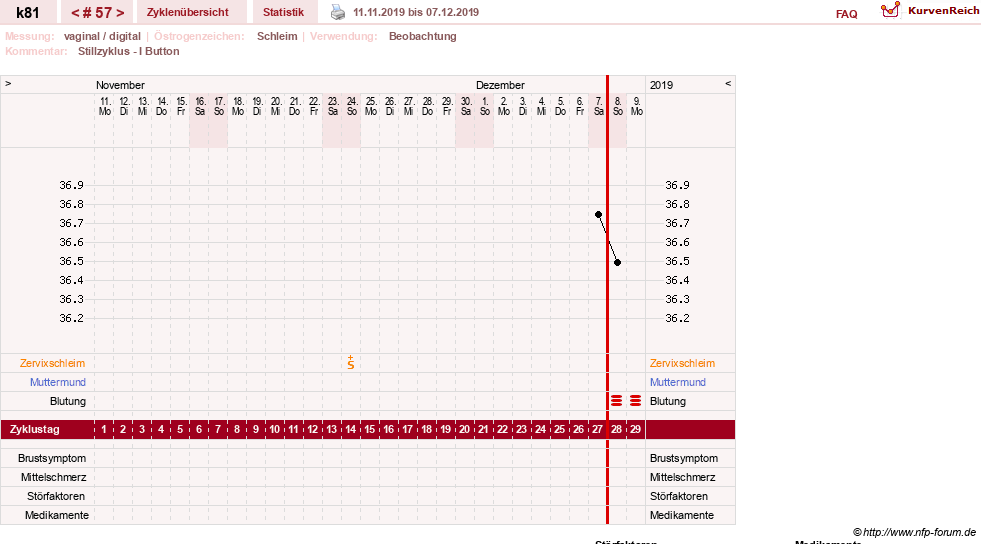The height and width of the screenshot is (544, 981).
Task: Click the Zyklustag row header
Action: tap(34, 430)
